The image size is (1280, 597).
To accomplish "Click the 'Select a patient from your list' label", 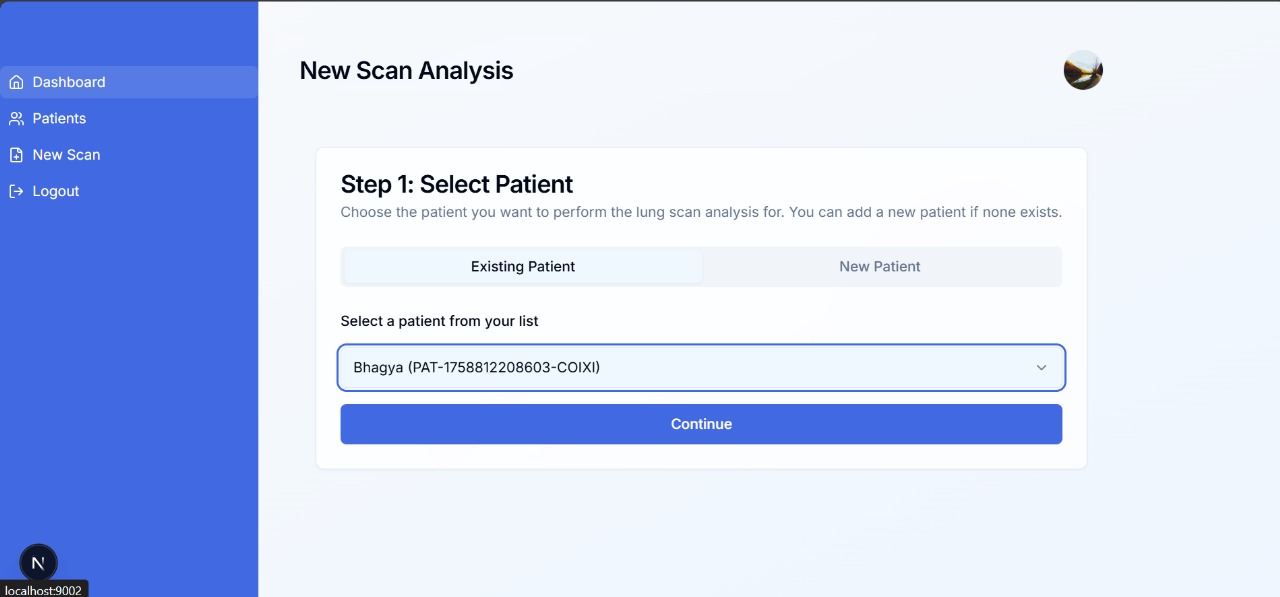I will pyautogui.click(x=439, y=321).
